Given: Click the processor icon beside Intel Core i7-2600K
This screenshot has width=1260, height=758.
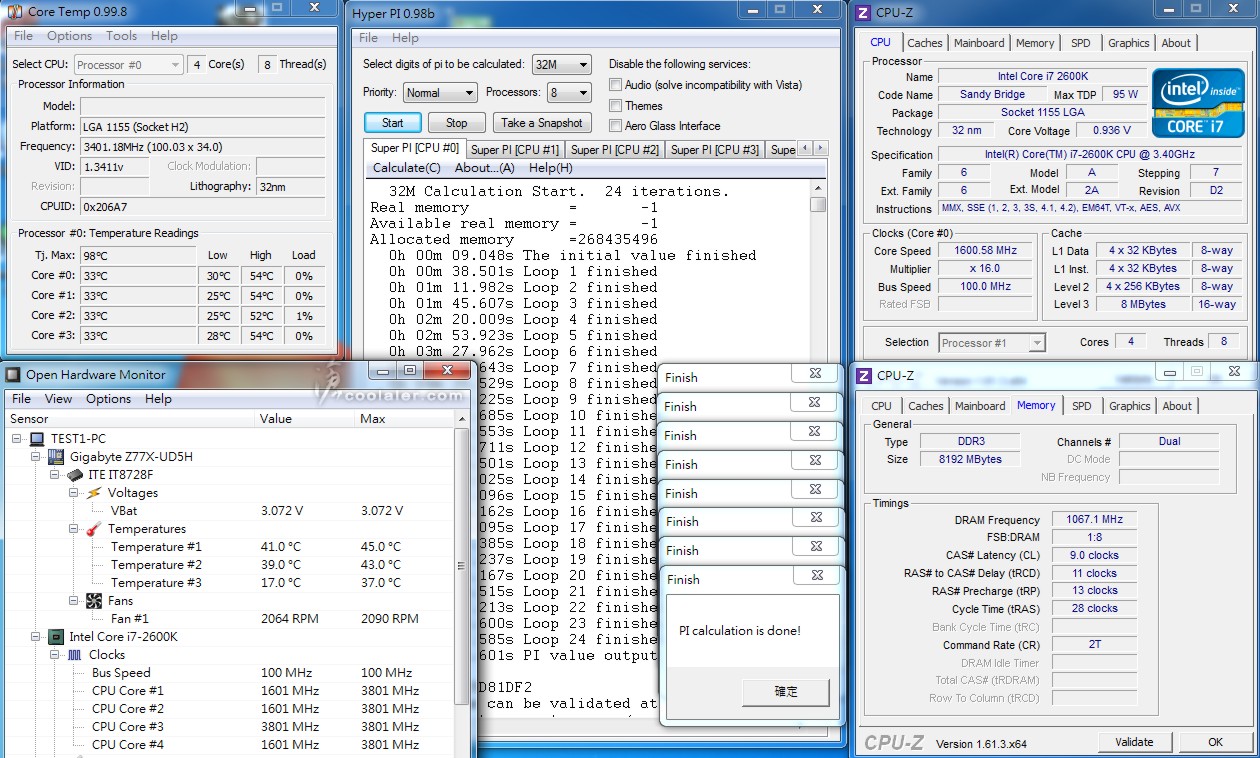Looking at the screenshot, I should (57, 637).
